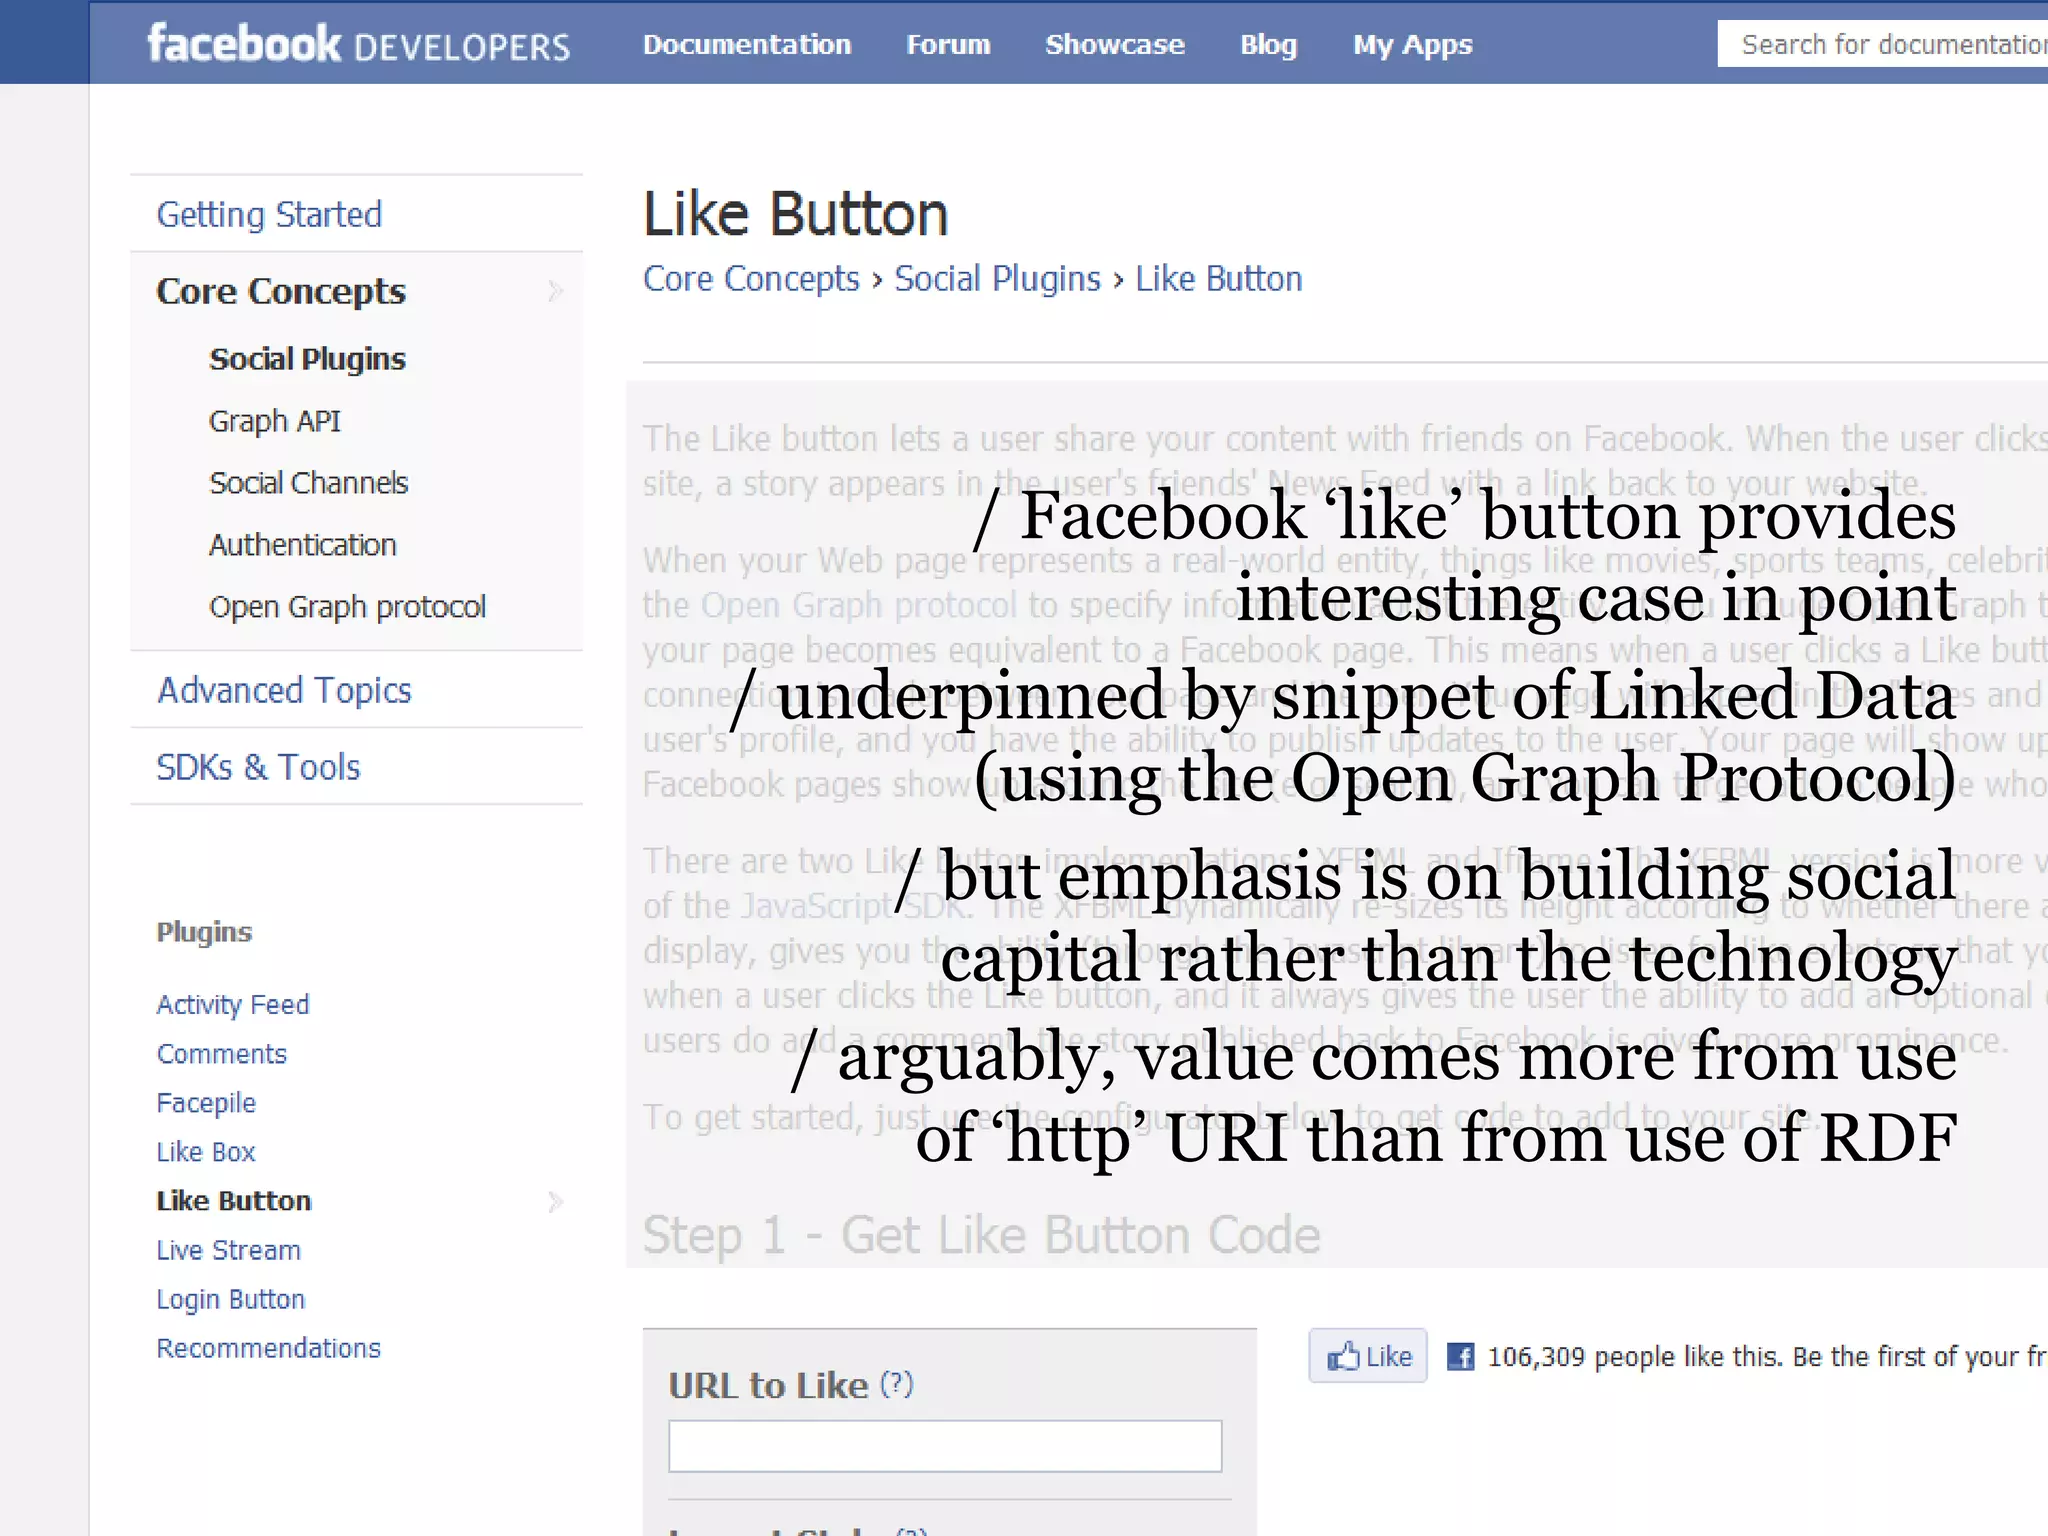This screenshot has width=2048, height=1536.
Task: Click Step 1 - Get Like Button Code heading
Action: (981, 1235)
